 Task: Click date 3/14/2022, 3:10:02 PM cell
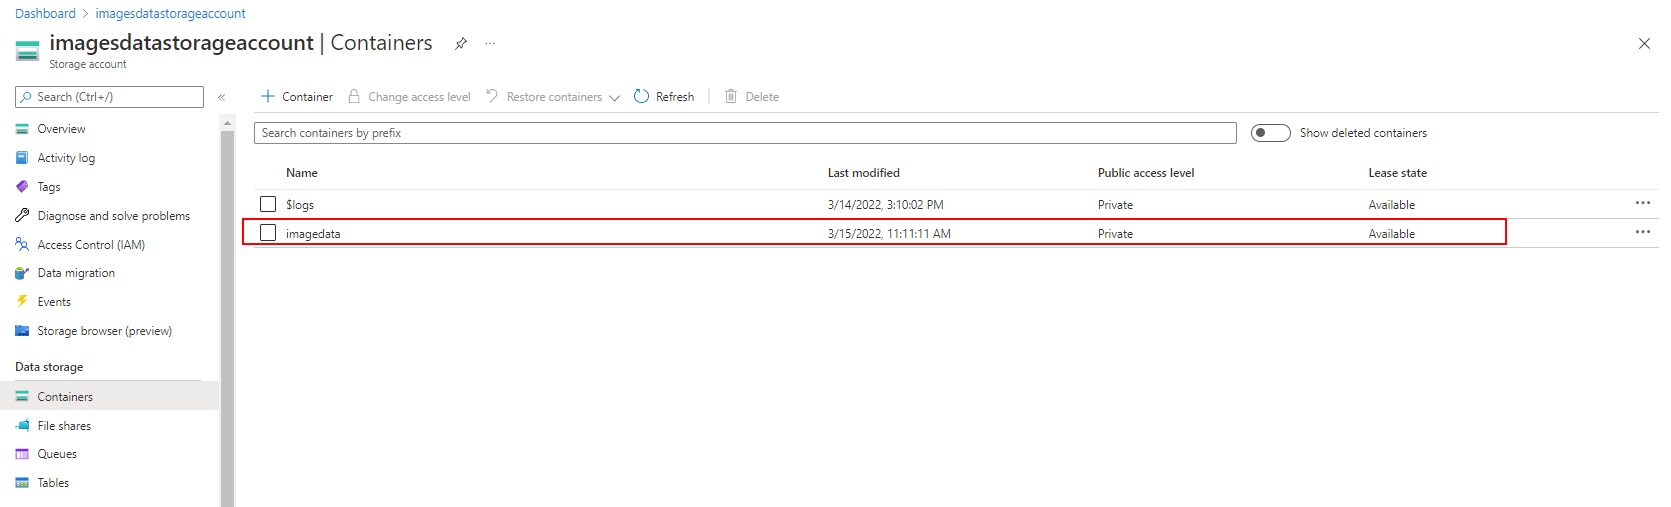(886, 205)
